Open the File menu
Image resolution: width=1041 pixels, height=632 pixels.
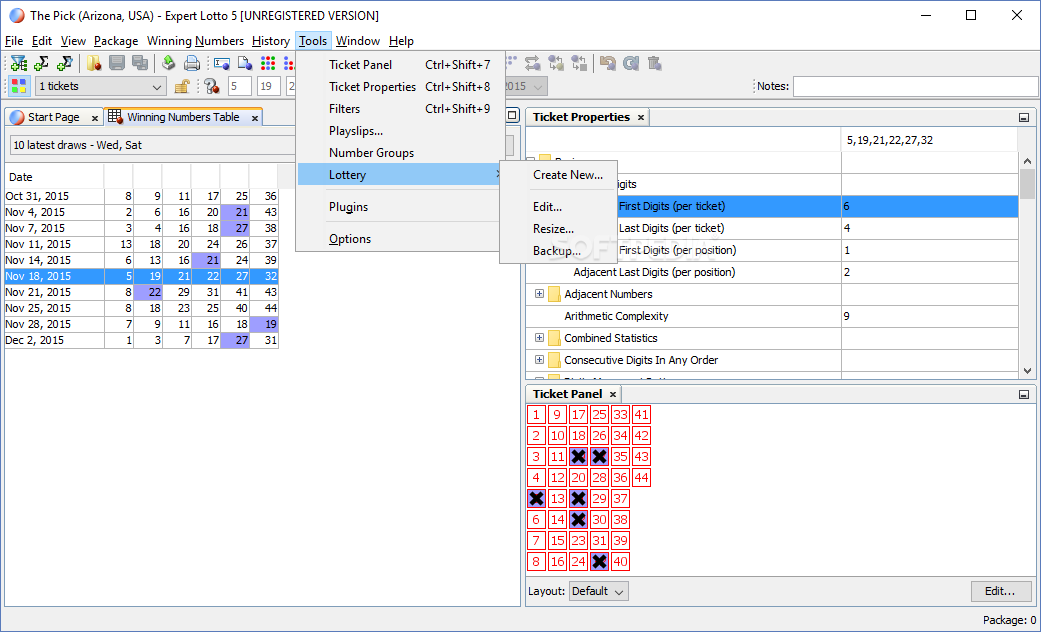[14, 41]
